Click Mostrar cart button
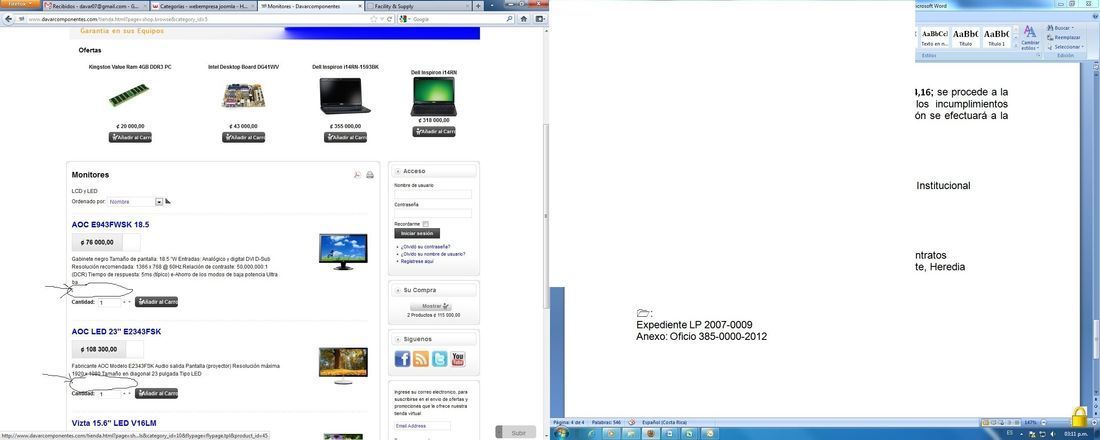Viewport: 1100px width, 440px height. [431, 306]
